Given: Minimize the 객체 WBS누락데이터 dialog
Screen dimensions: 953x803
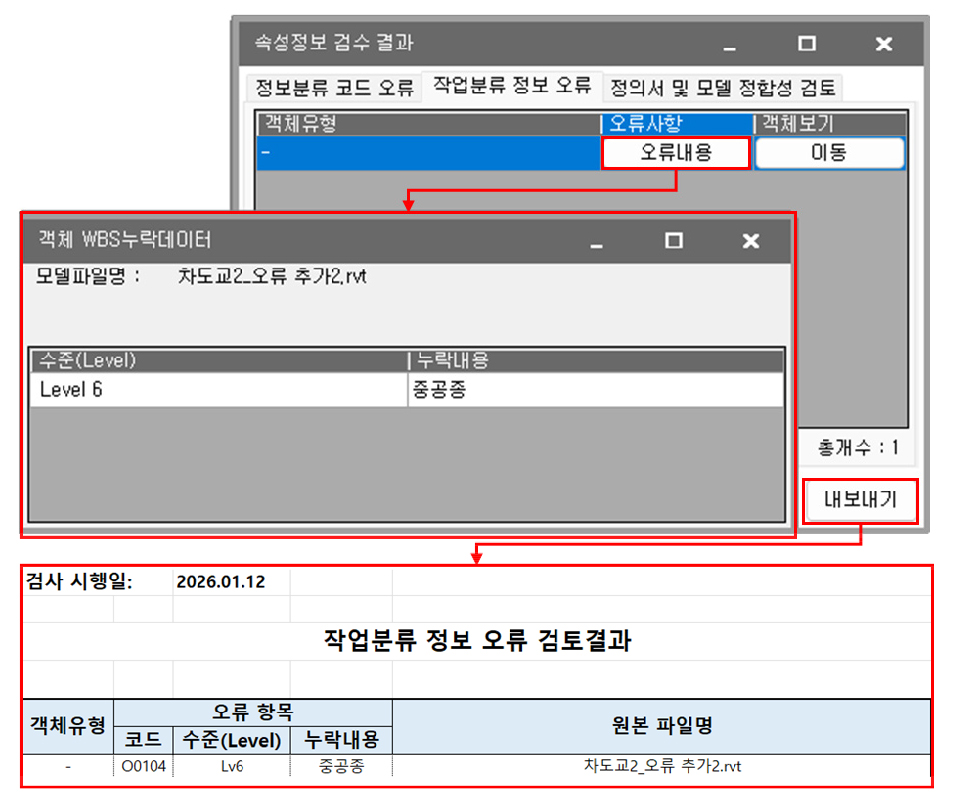Looking at the screenshot, I should (597, 242).
